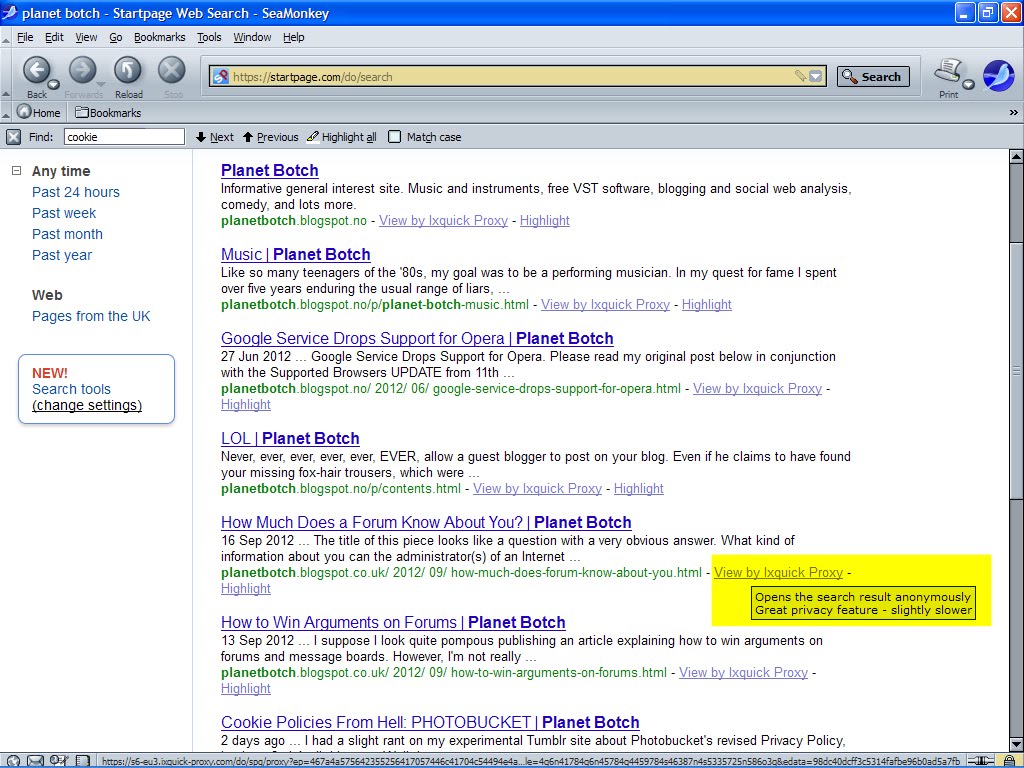The height and width of the screenshot is (768, 1024).
Task: Click the bookmark tag icon in address bar
Action: [801, 76]
